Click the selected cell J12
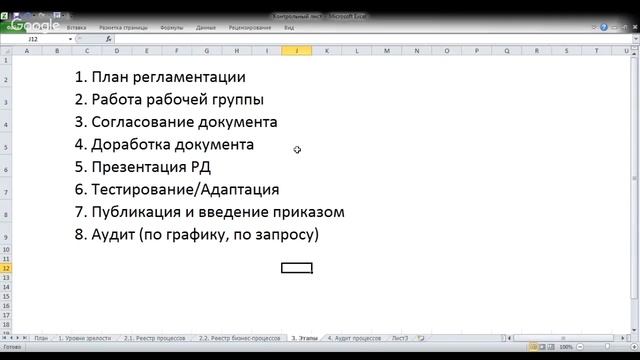This screenshot has height=360, width=640. [297, 268]
